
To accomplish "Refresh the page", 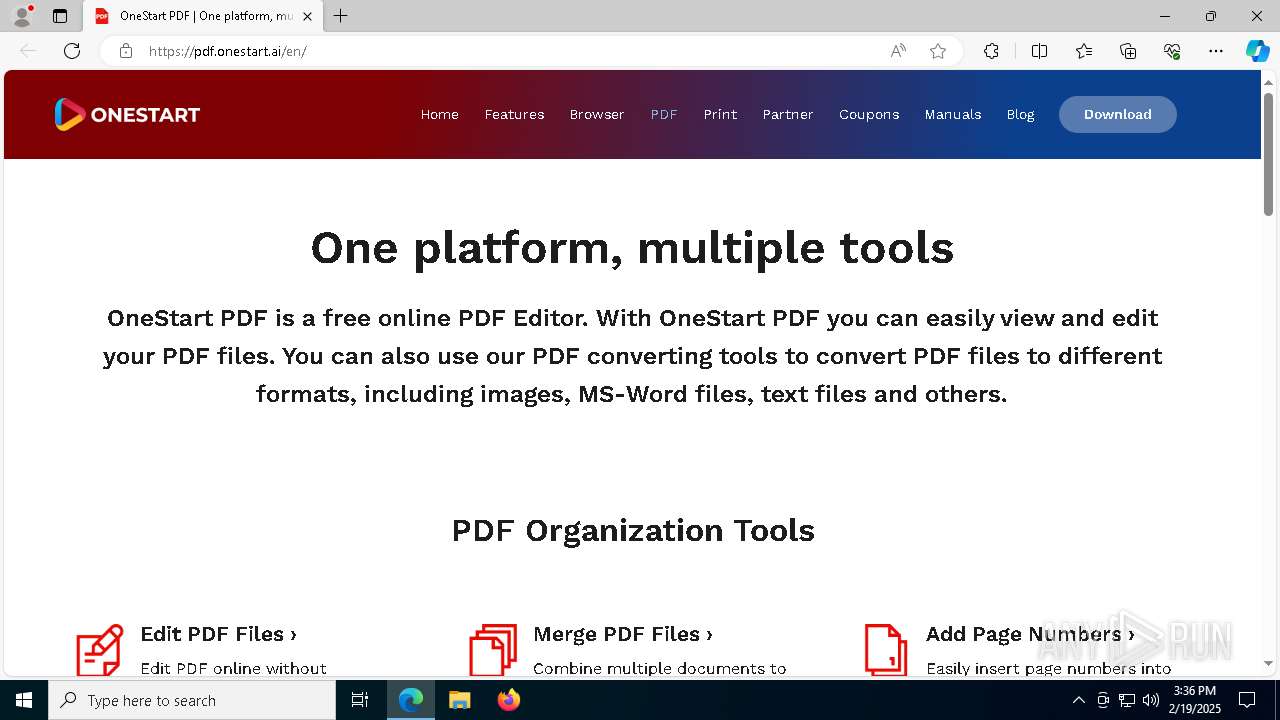I will [72, 51].
